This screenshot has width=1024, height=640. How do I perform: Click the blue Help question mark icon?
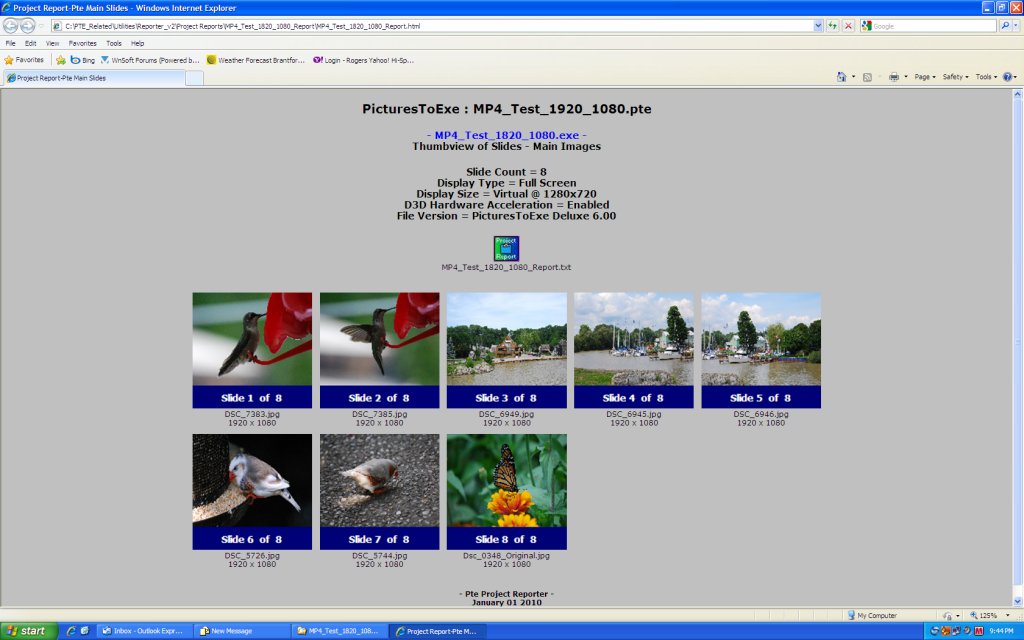(1008, 77)
